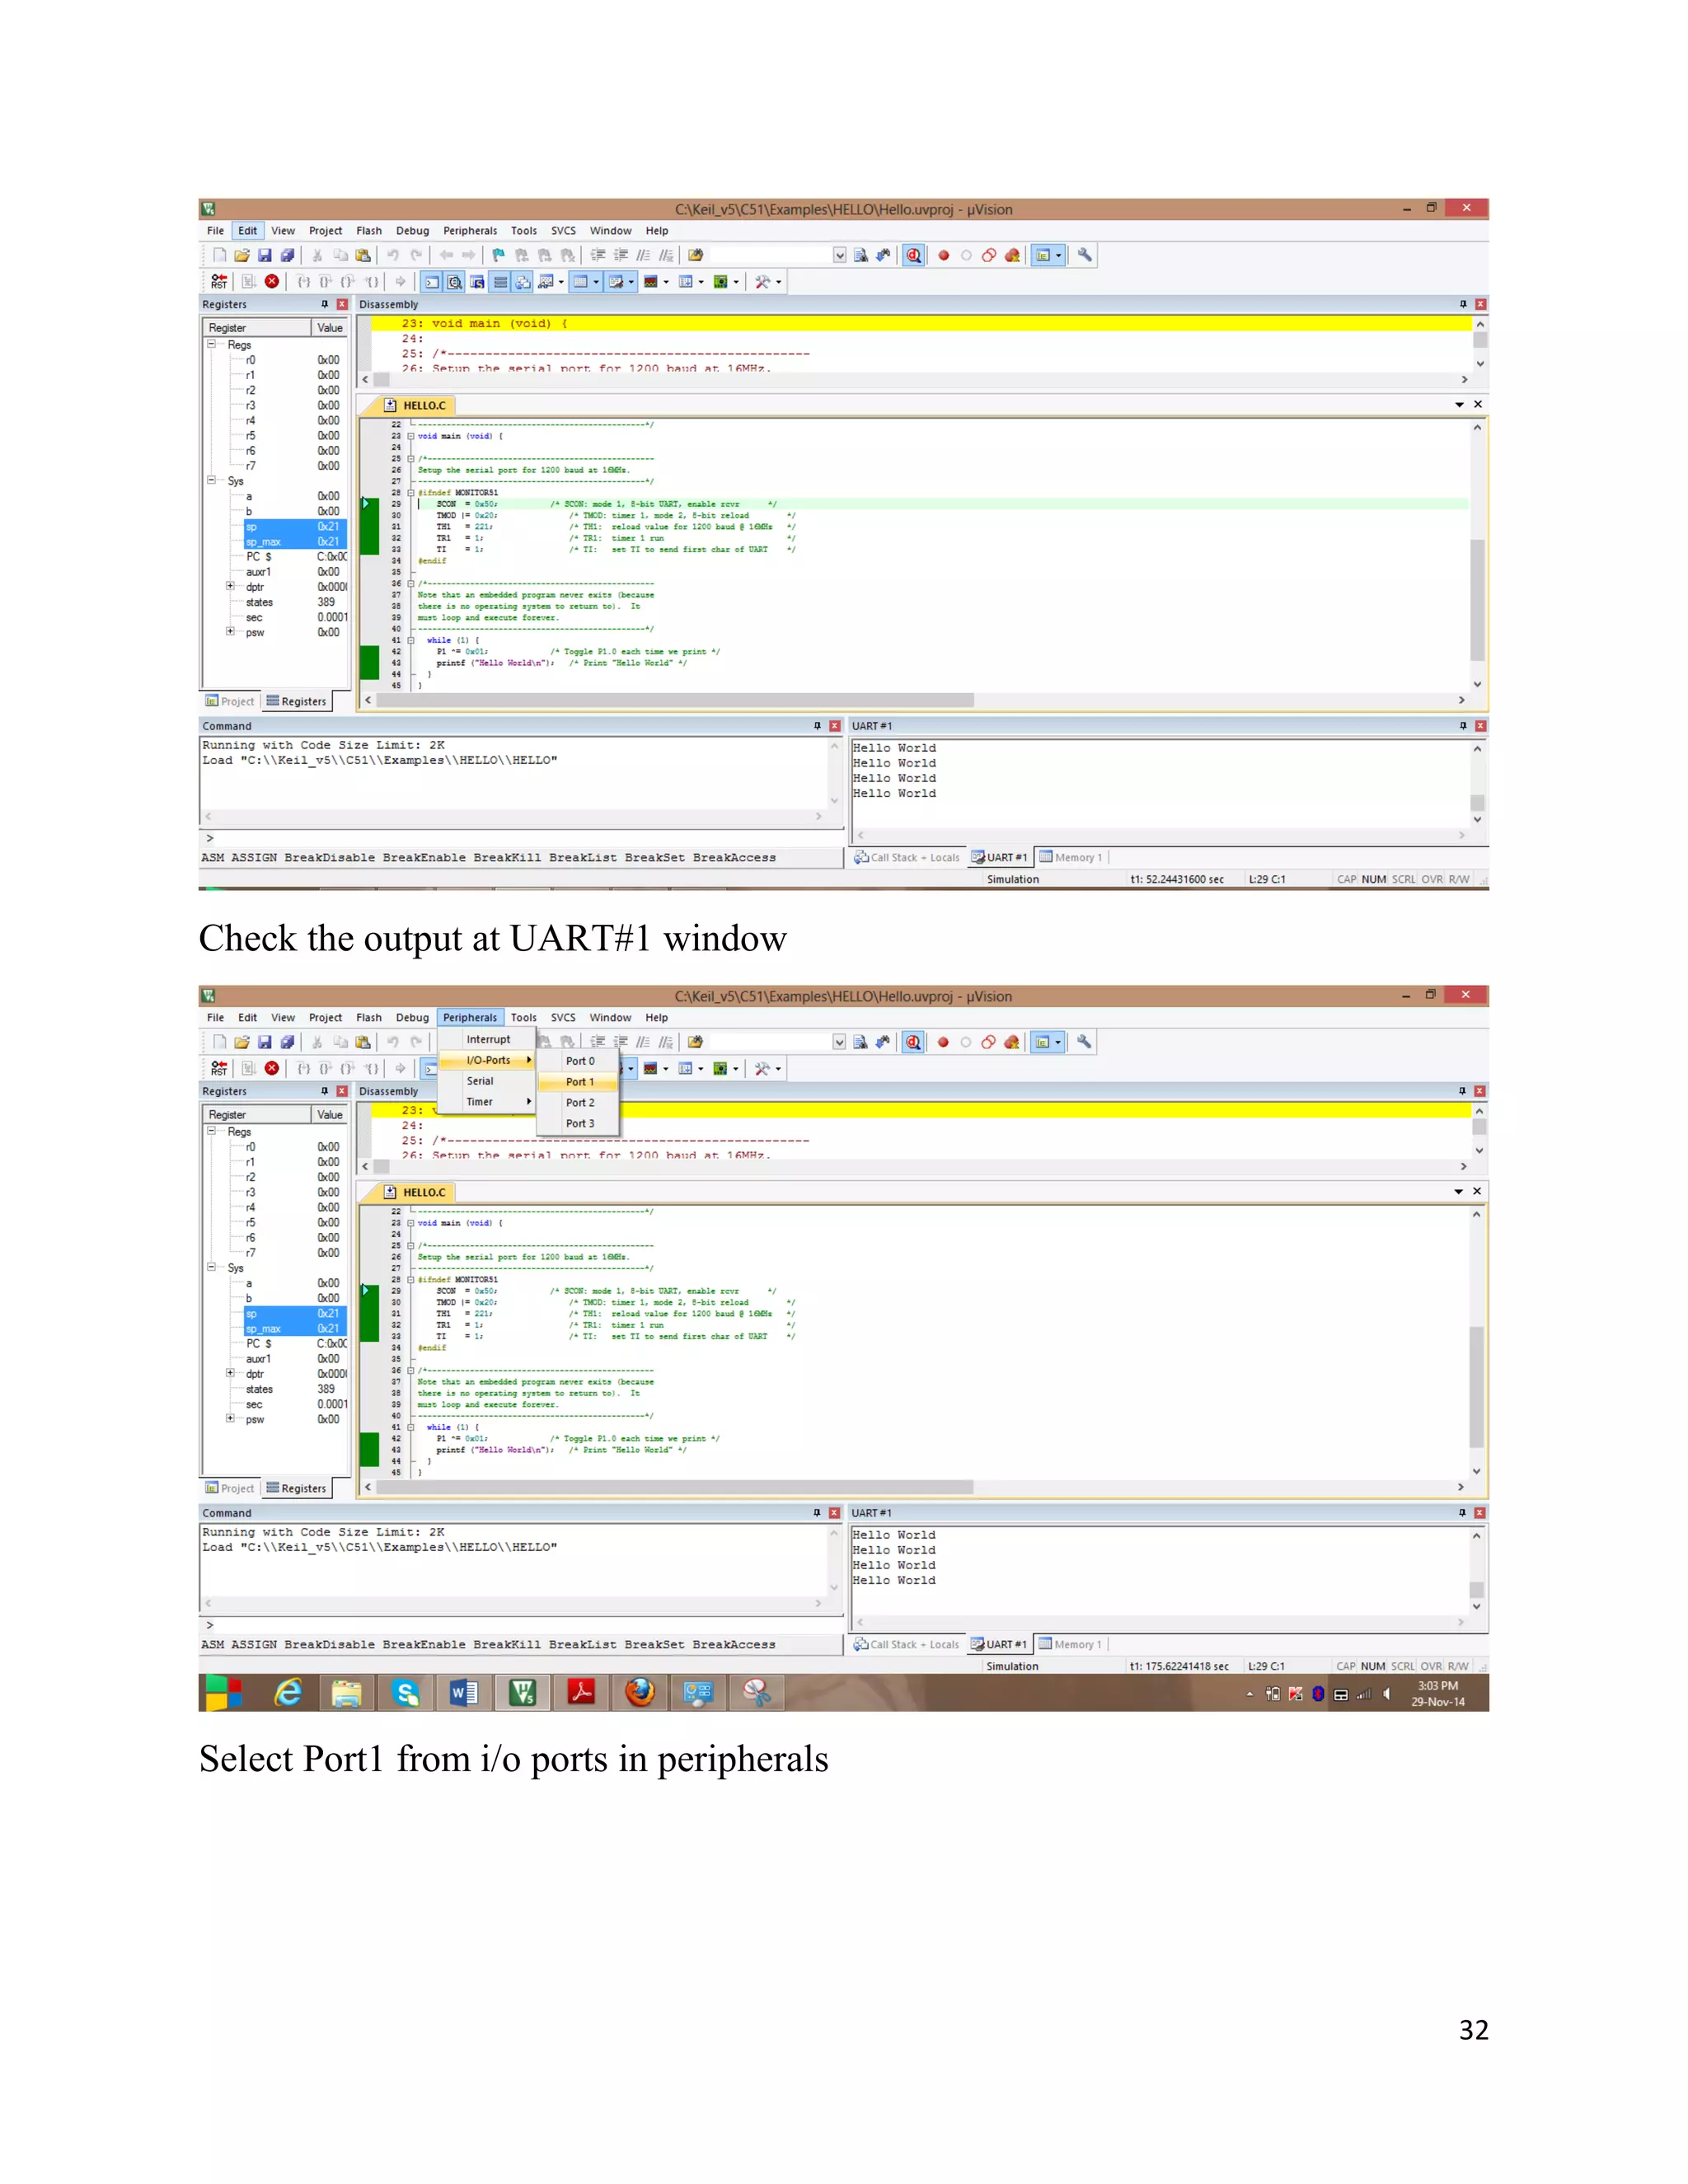Click the Show Next Statement arrow in upper screenshot
This screenshot has width=1688, height=2184.
coord(400,282)
